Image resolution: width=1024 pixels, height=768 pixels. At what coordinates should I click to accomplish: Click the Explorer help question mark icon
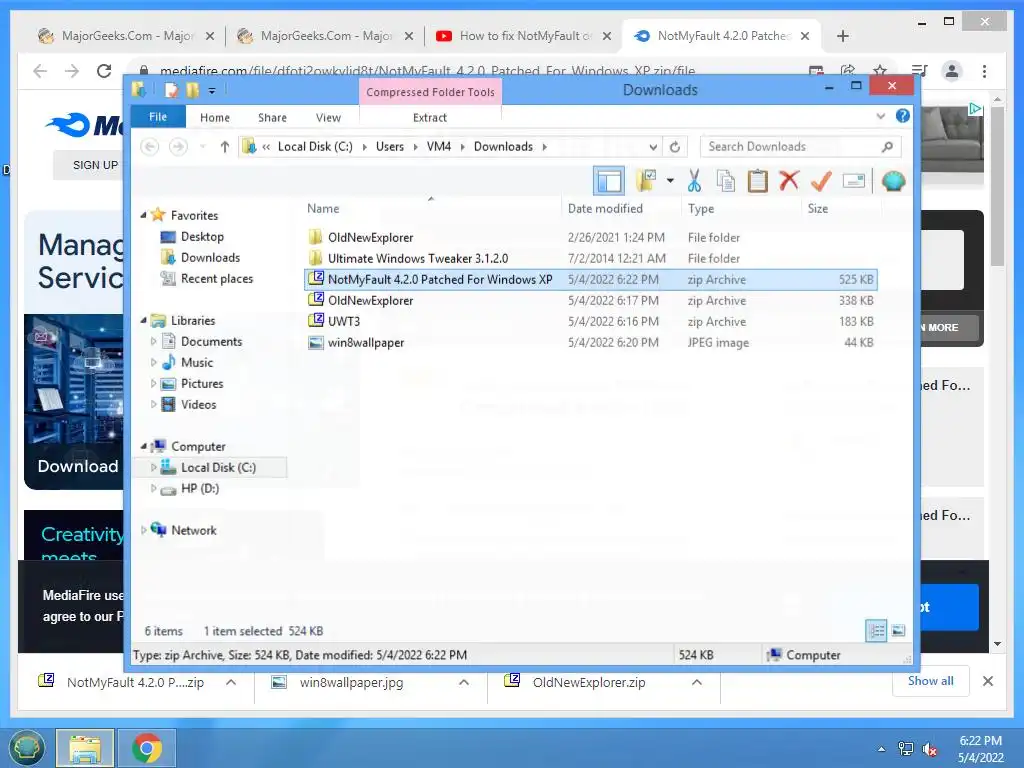pos(903,116)
